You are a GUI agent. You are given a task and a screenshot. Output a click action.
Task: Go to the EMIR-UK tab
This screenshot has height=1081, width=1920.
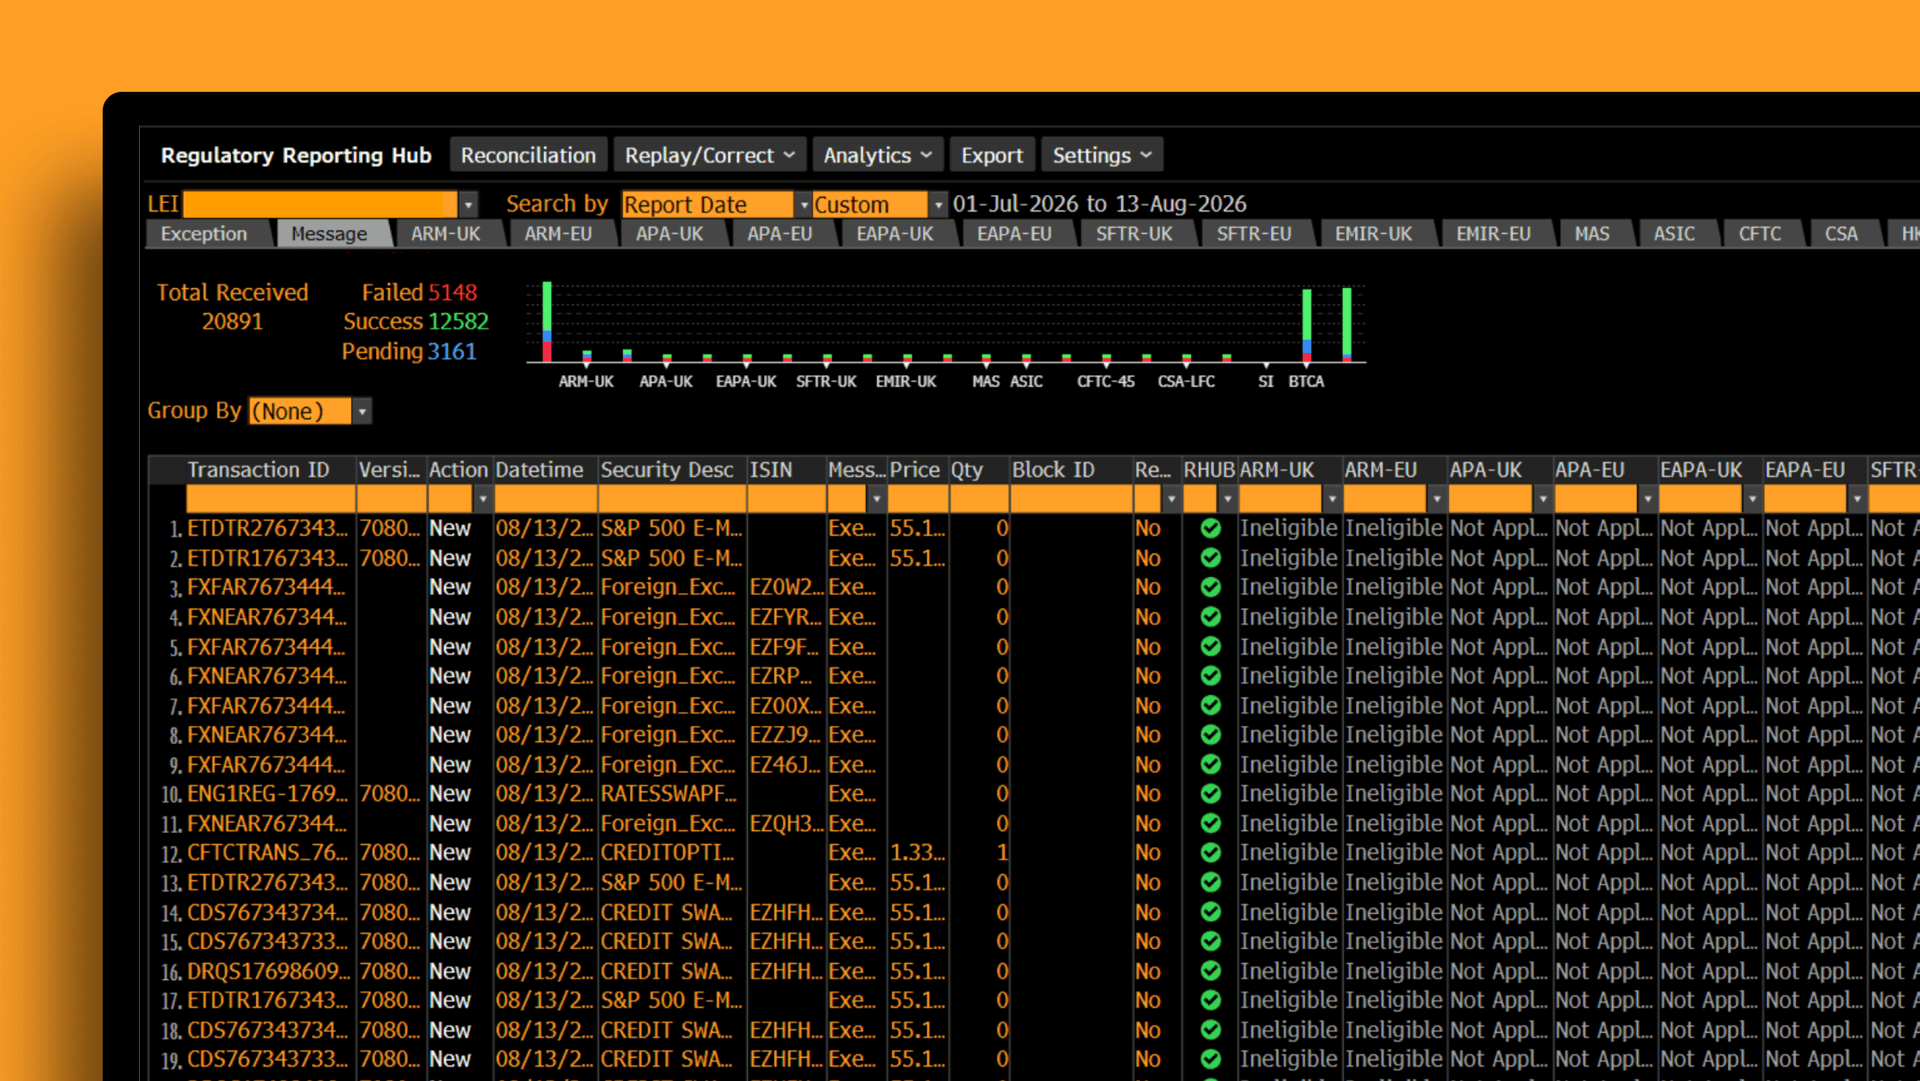pyautogui.click(x=1374, y=234)
